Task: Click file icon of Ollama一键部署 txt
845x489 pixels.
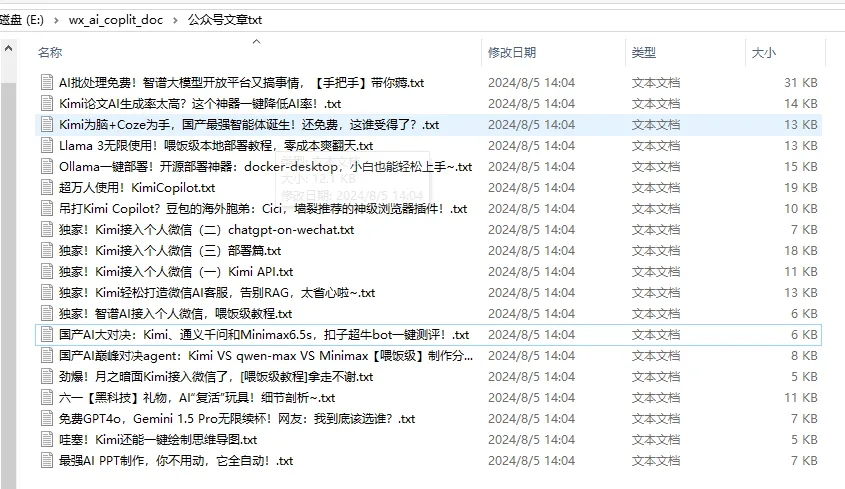Action: click(47, 167)
